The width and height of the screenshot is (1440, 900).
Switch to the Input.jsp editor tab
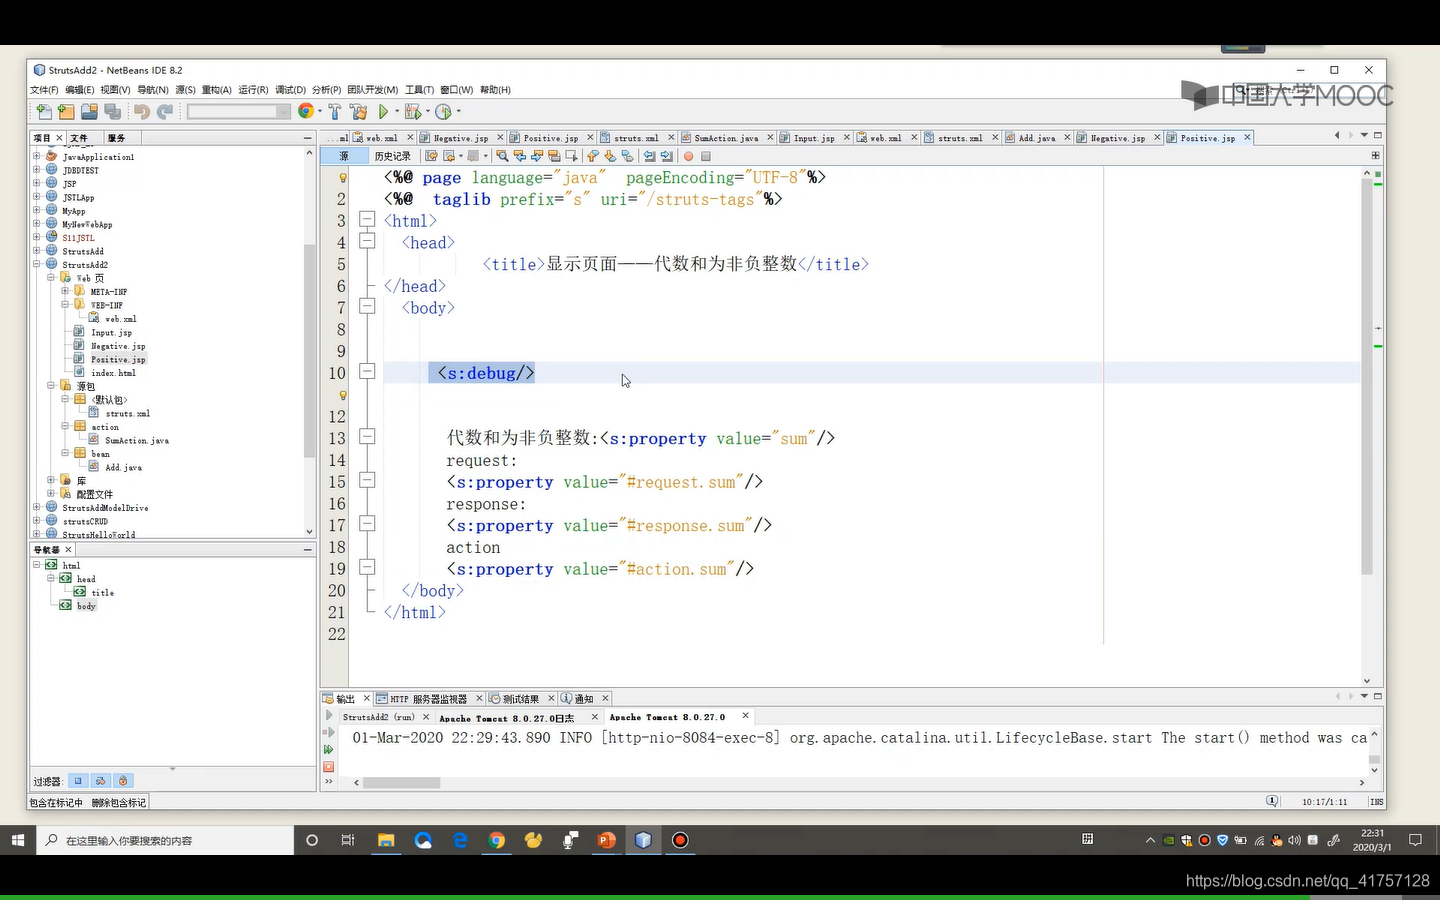(814, 138)
